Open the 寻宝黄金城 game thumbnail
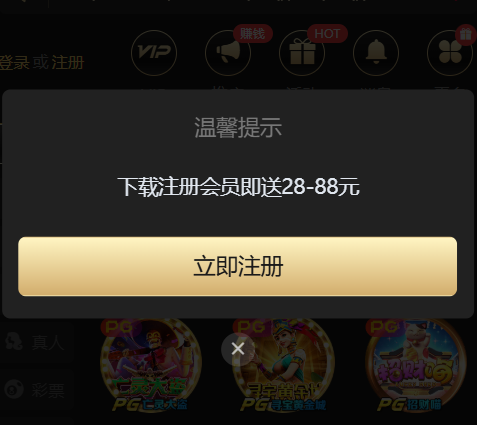Image resolution: width=477 pixels, height=425 pixels. click(283, 365)
